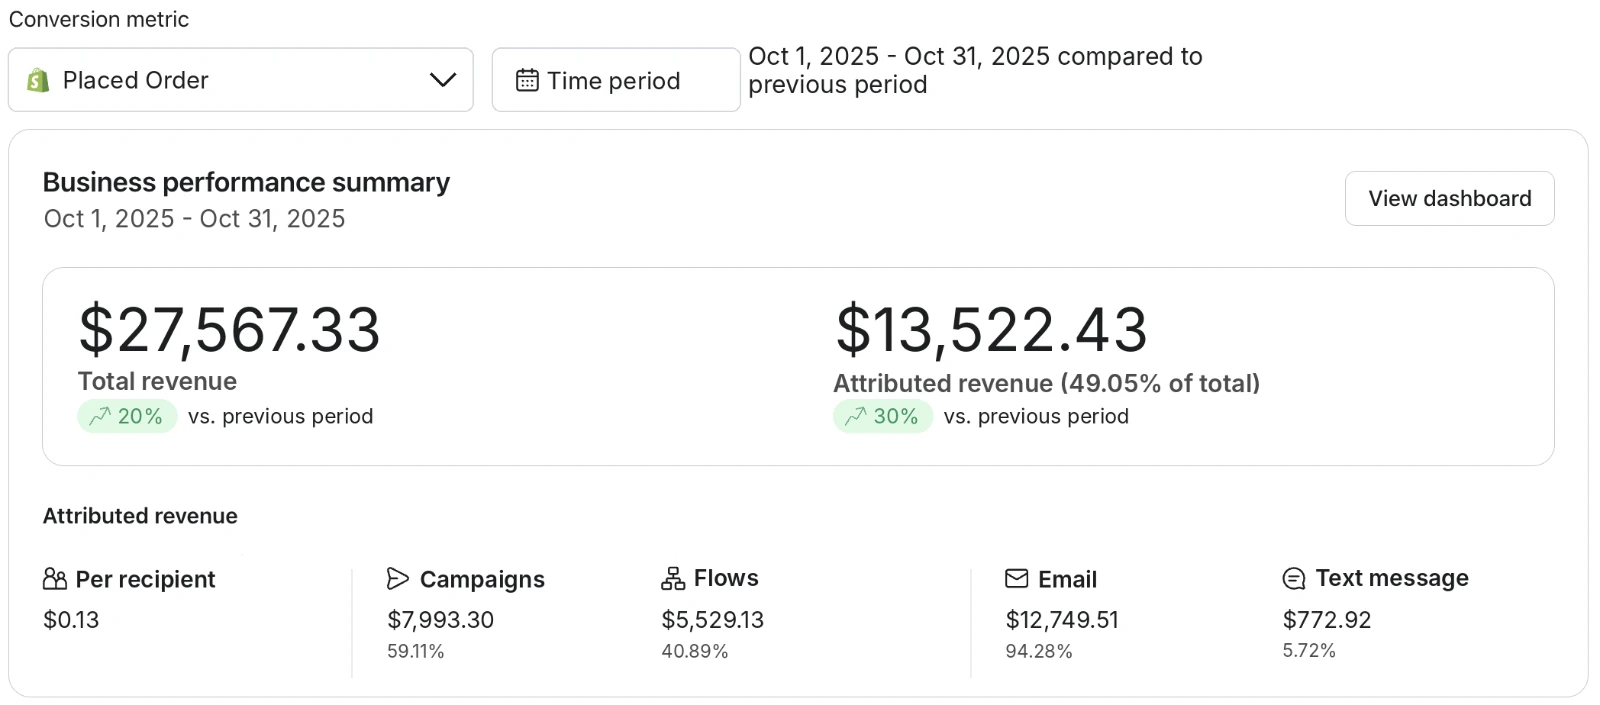
Task: Click the compared to previous period date text
Action: click(975, 70)
